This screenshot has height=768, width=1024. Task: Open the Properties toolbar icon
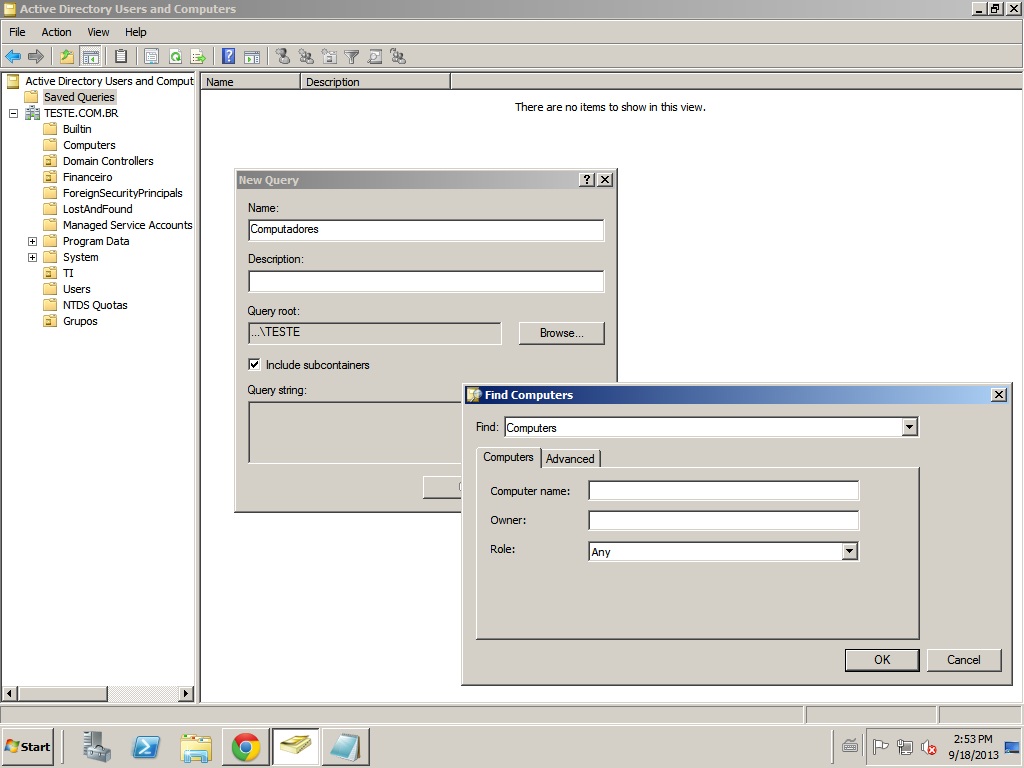click(x=152, y=57)
